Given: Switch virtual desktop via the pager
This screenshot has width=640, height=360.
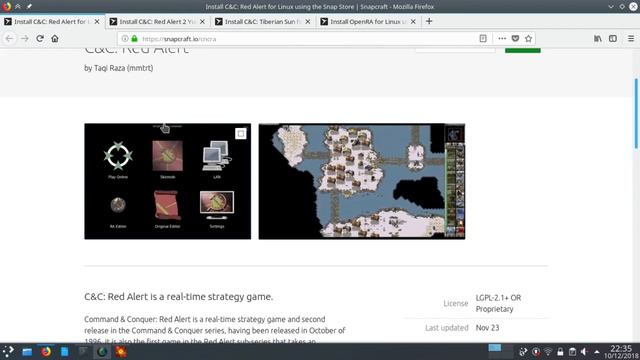Looking at the screenshot, I should point(501,351).
